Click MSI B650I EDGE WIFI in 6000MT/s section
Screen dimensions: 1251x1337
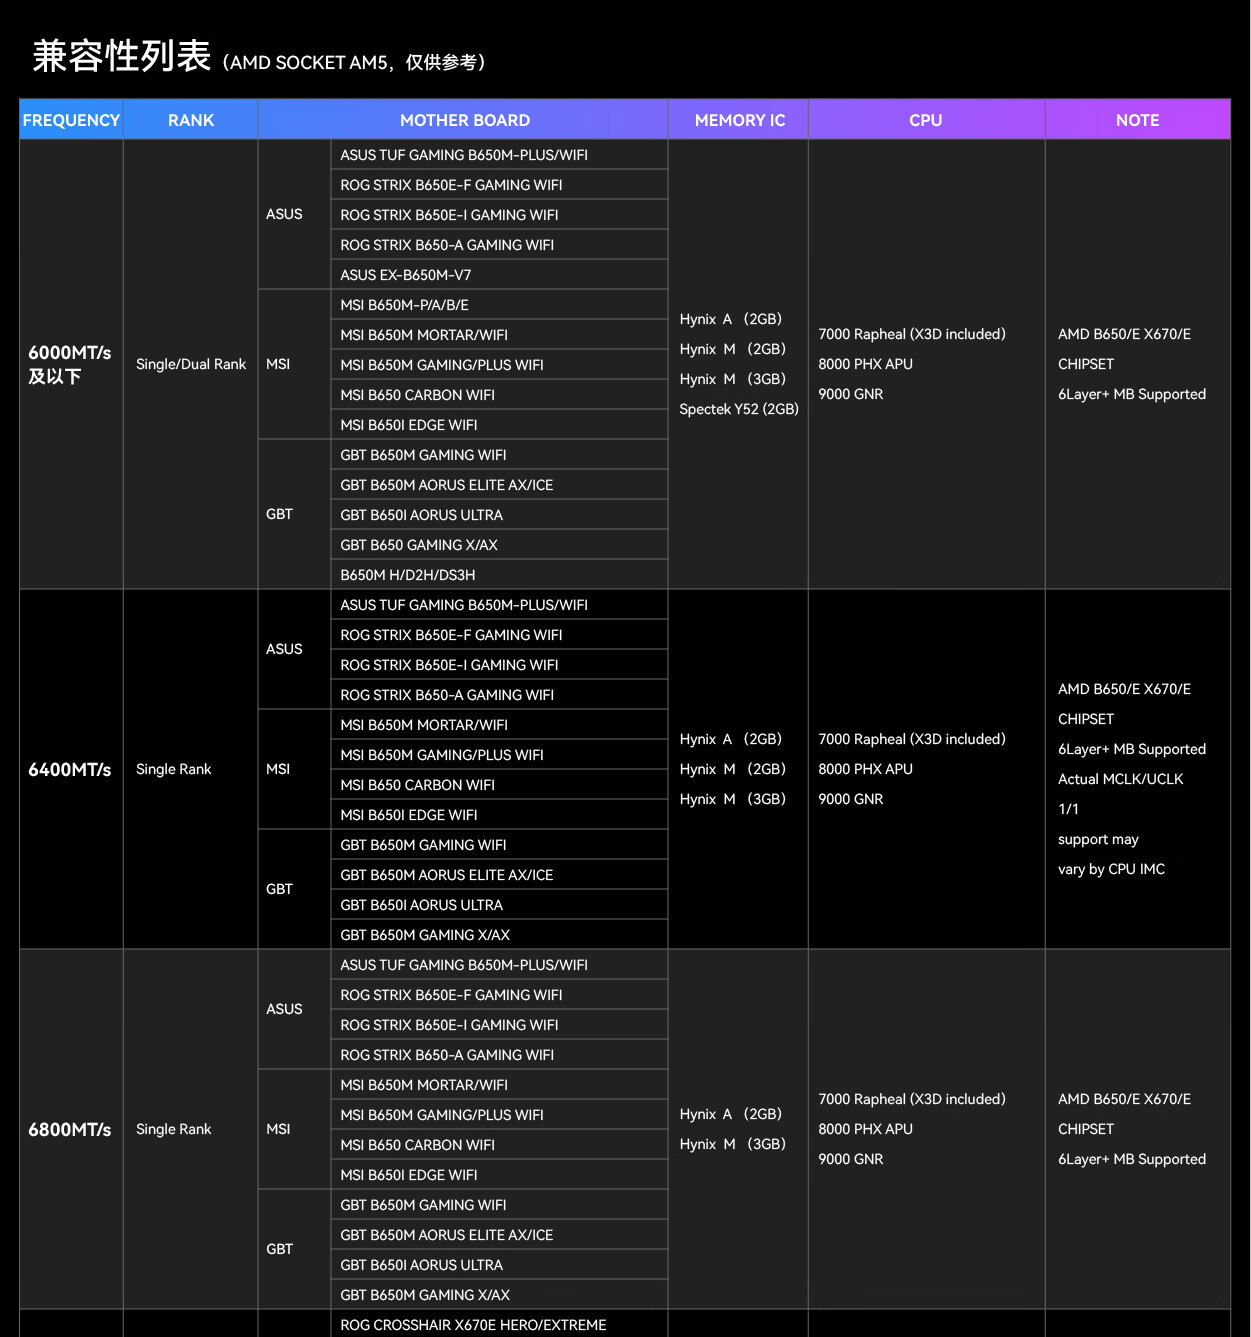coord(499,424)
